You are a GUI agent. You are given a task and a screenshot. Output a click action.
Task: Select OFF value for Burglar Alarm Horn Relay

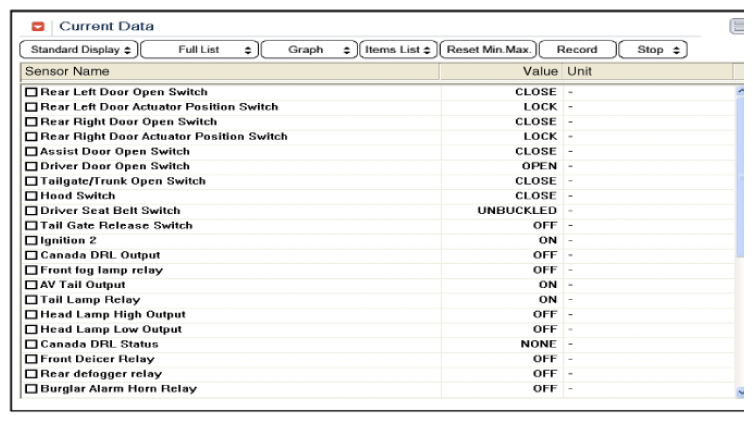[x=545, y=389]
